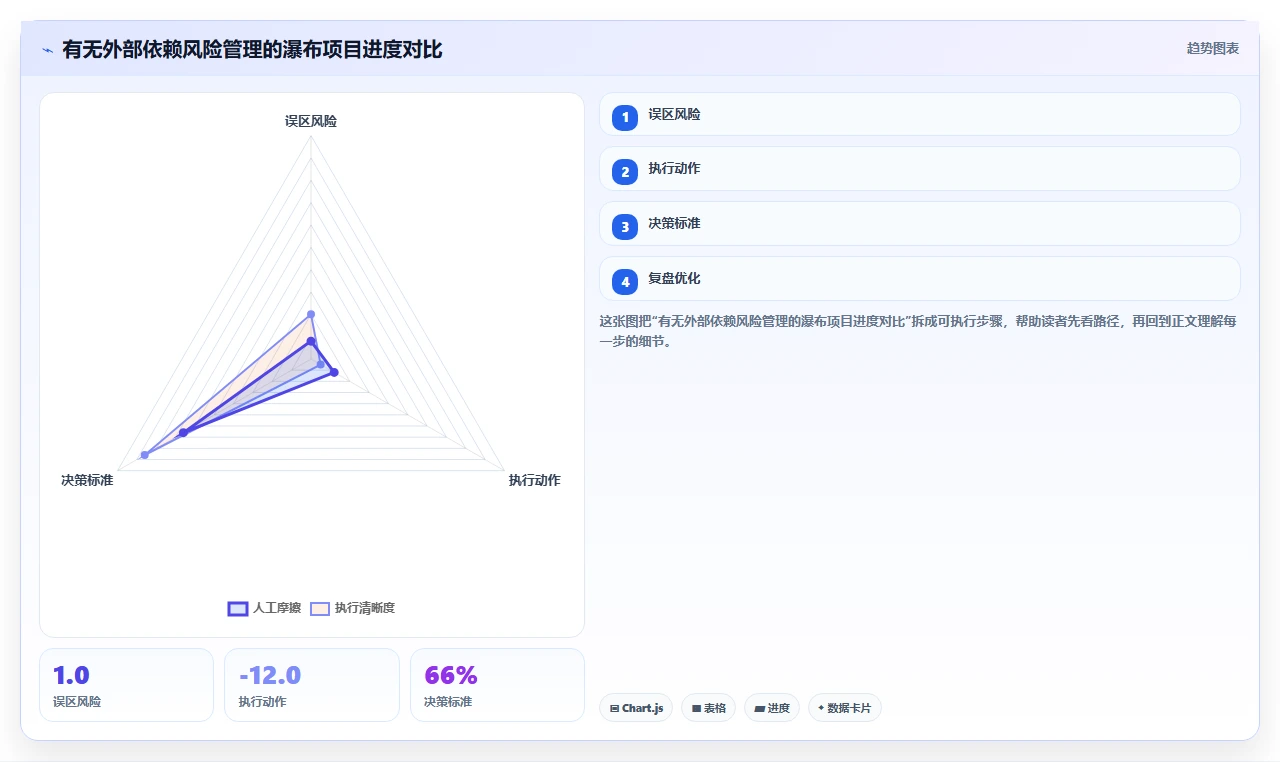Click the page title 有无外部依赖风险管理的瀑布项目进度对比

[252, 49]
